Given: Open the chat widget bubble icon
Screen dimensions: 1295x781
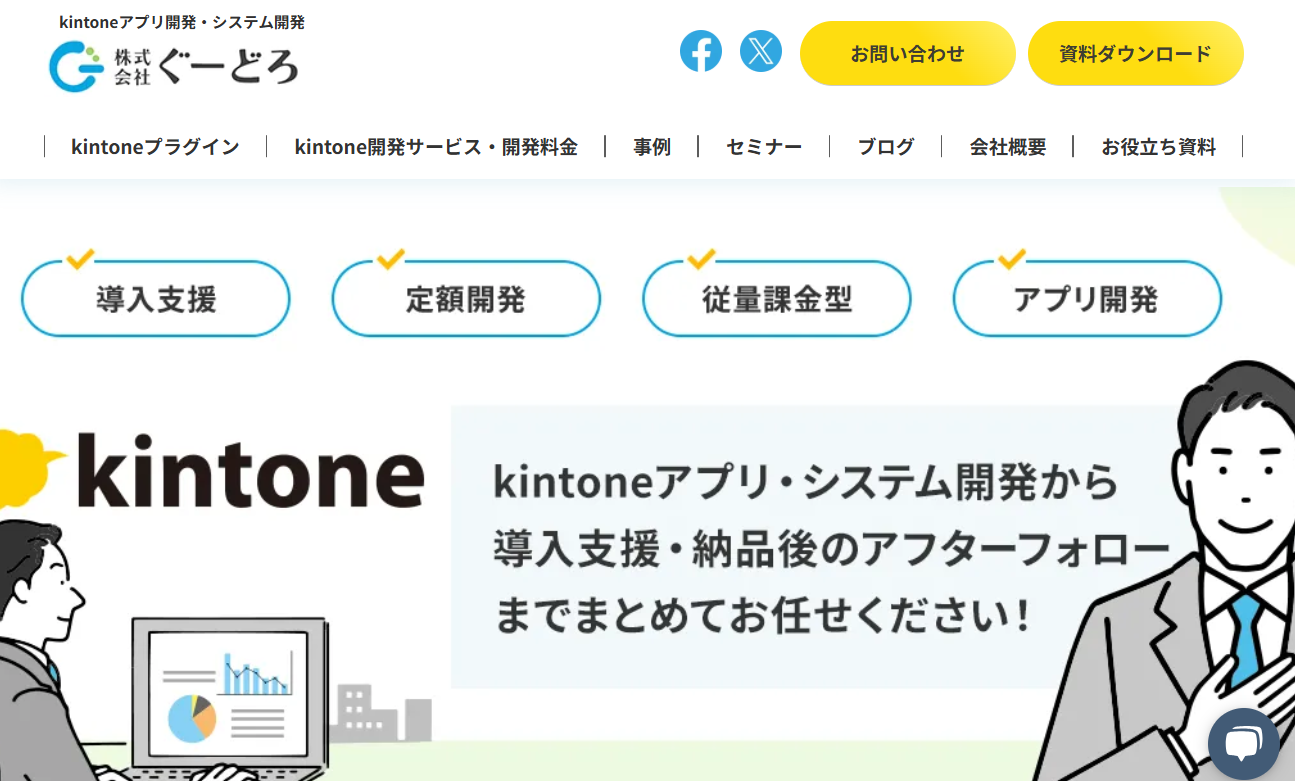Looking at the screenshot, I should point(1243,744).
